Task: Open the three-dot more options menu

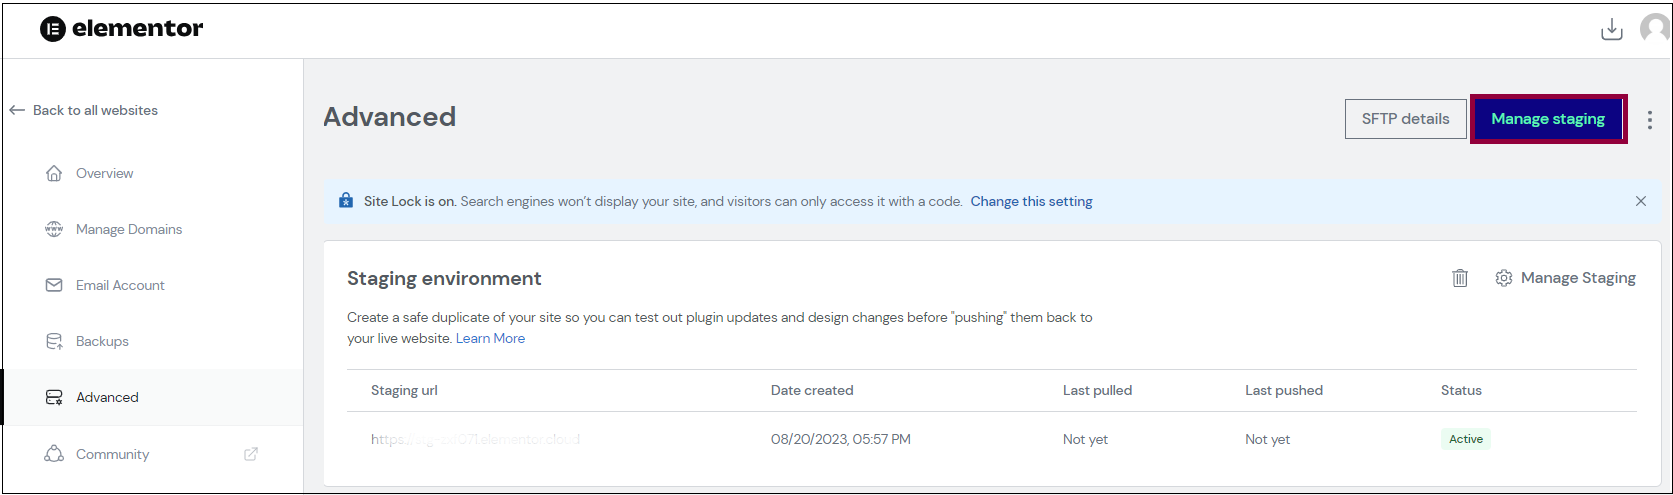Action: tap(1649, 119)
